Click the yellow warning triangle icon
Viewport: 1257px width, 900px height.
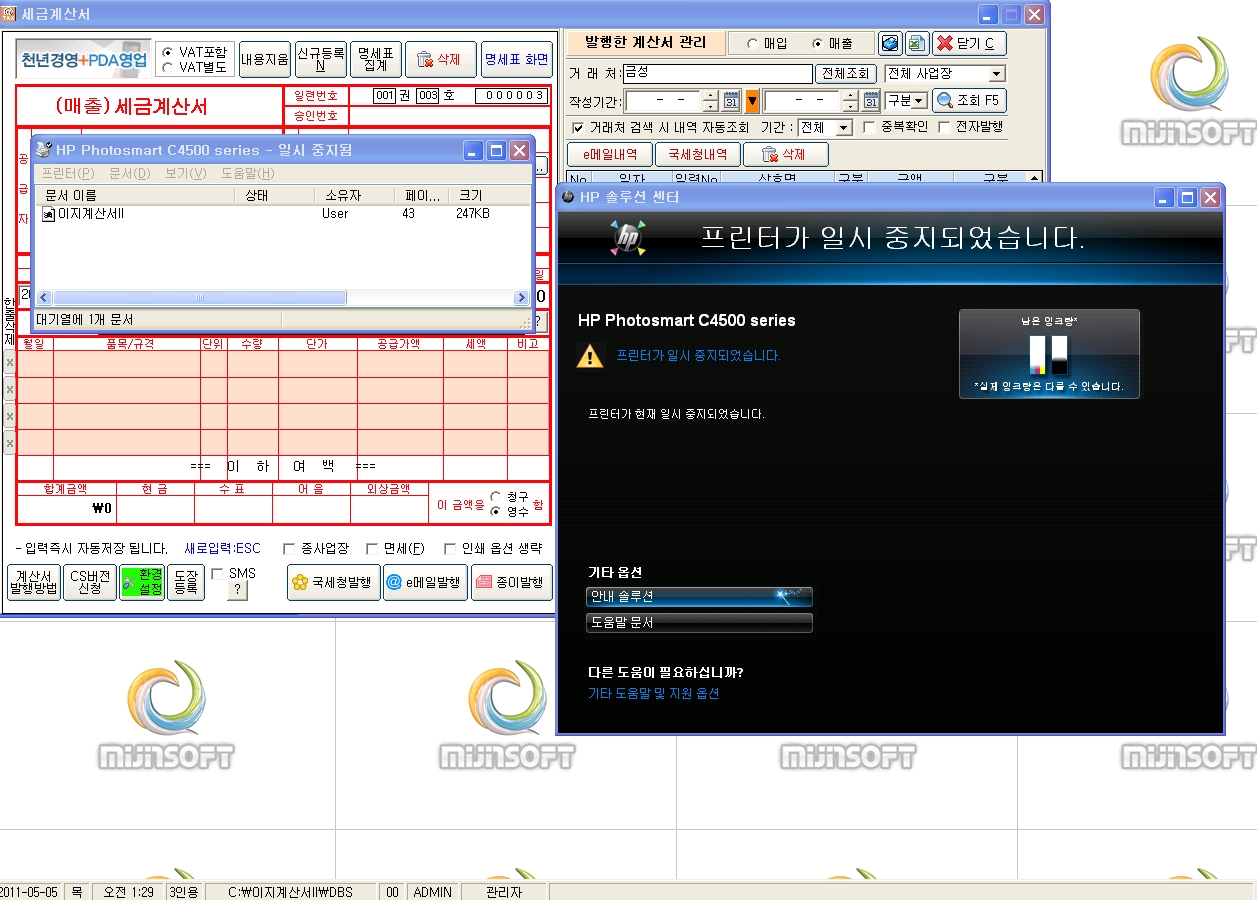point(590,355)
